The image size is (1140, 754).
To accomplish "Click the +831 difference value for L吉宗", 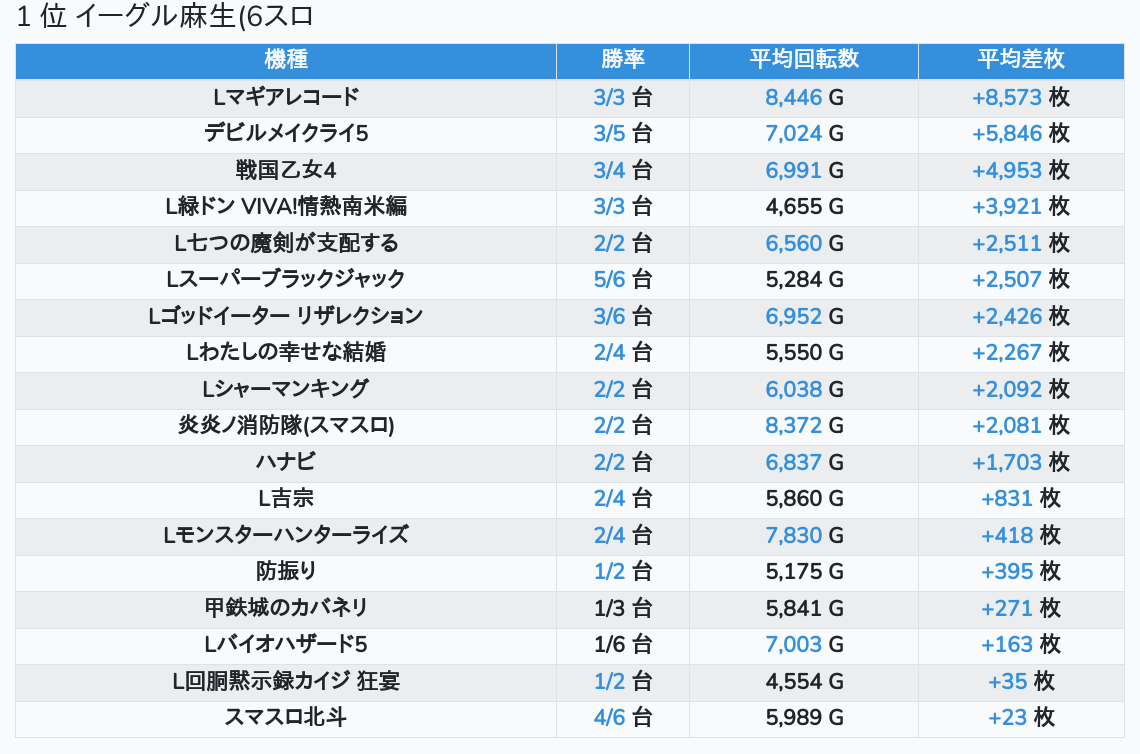I will [1007, 498].
